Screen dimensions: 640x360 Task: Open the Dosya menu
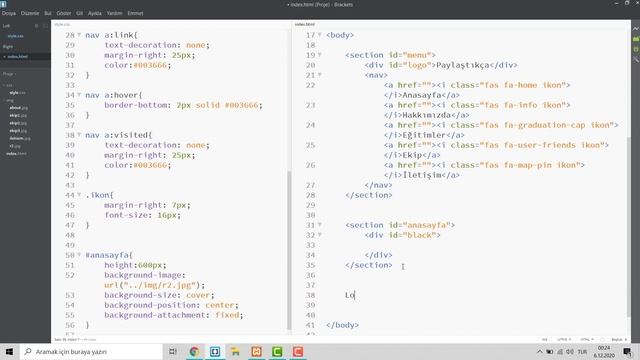(x=9, y=13)
